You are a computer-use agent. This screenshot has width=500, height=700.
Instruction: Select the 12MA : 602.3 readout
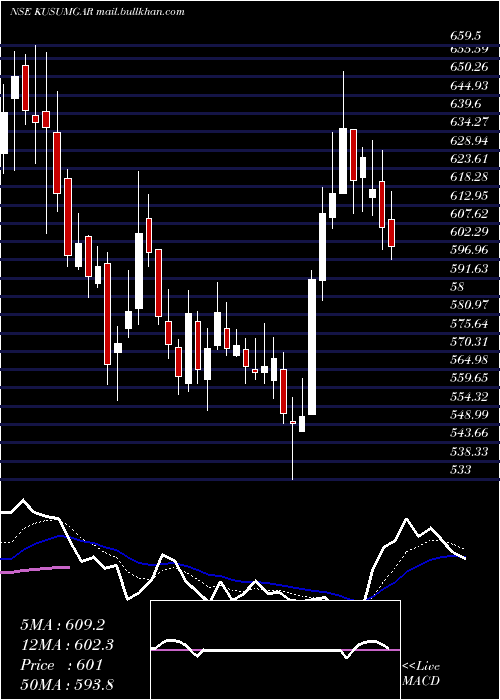coord(67,645)
